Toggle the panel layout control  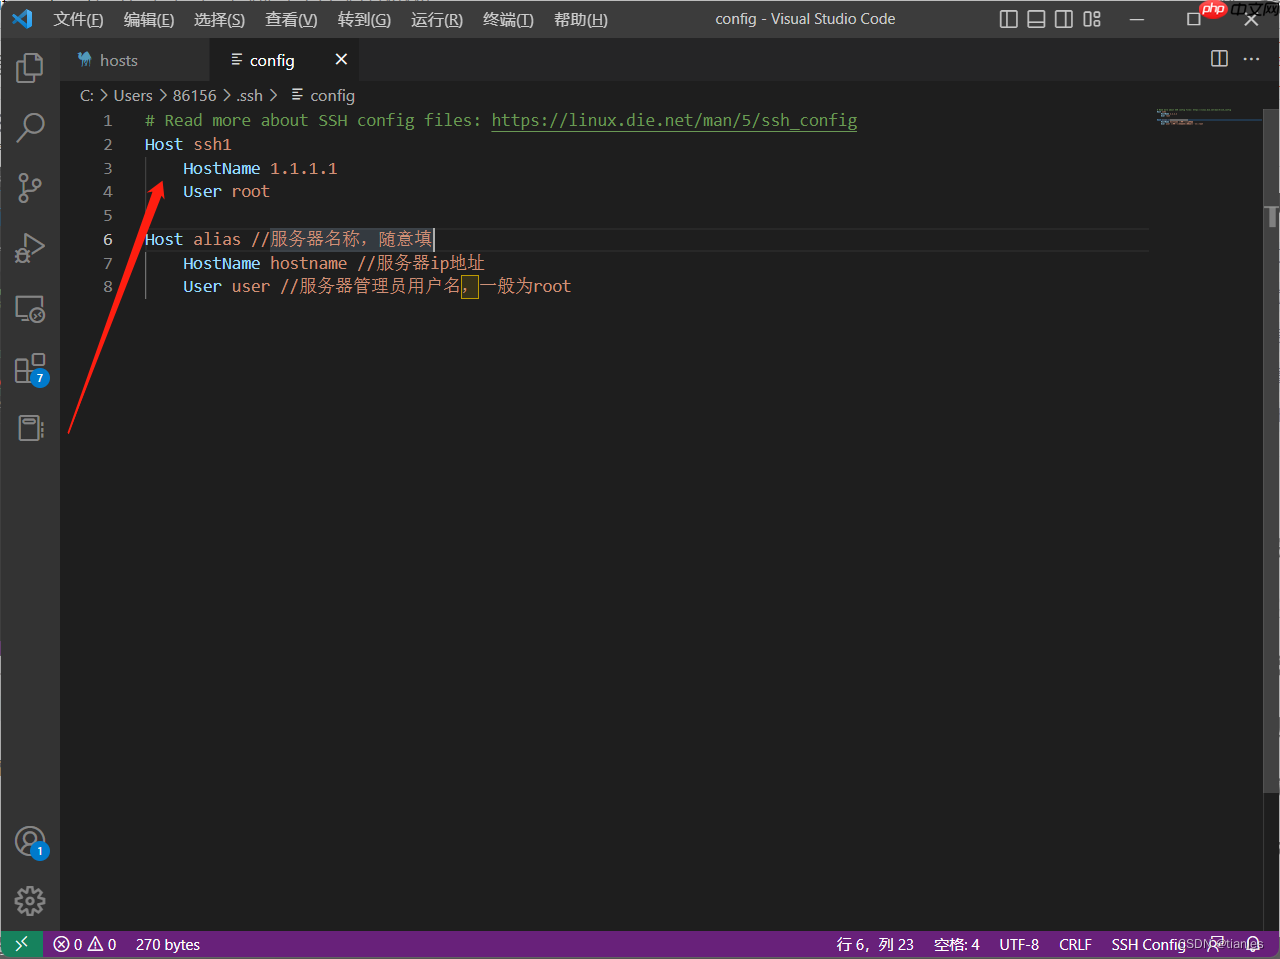click(x=1036, y=18)
